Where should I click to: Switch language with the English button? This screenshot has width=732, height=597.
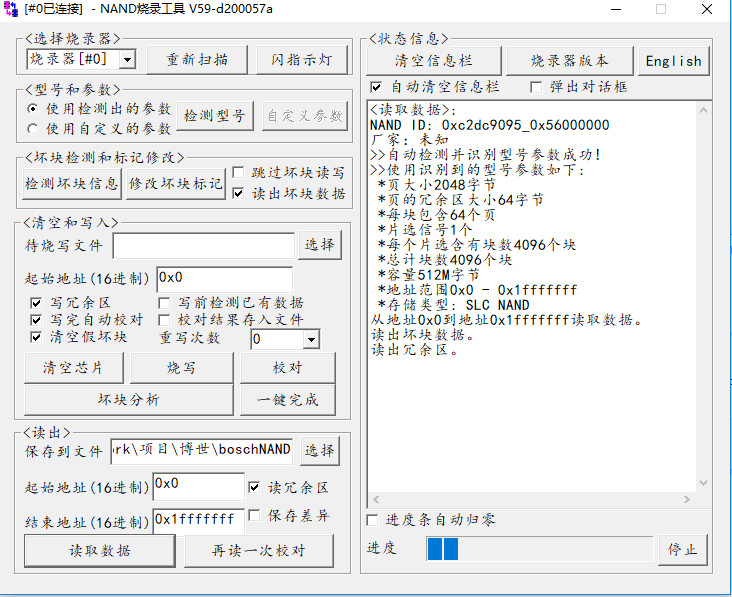click(673, 60)
